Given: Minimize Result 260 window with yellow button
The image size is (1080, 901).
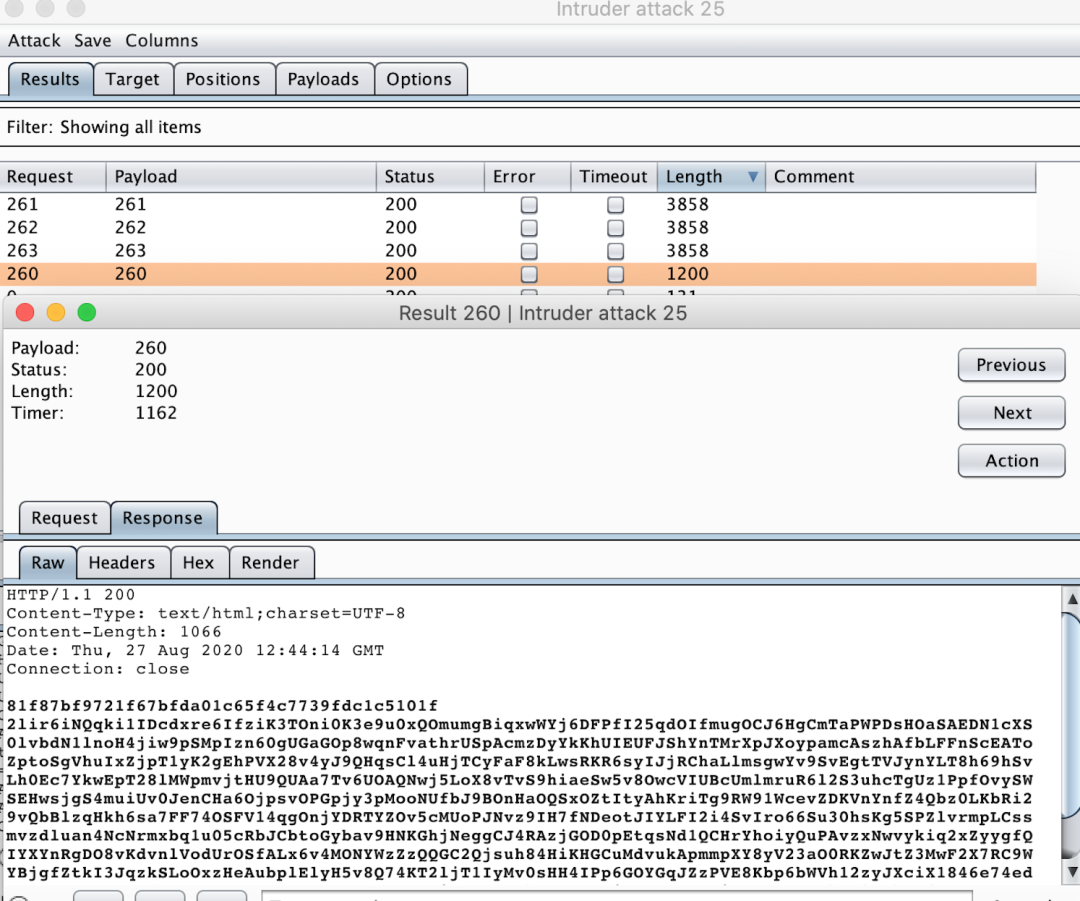Looking at the screenshot, I should [56, 313].
